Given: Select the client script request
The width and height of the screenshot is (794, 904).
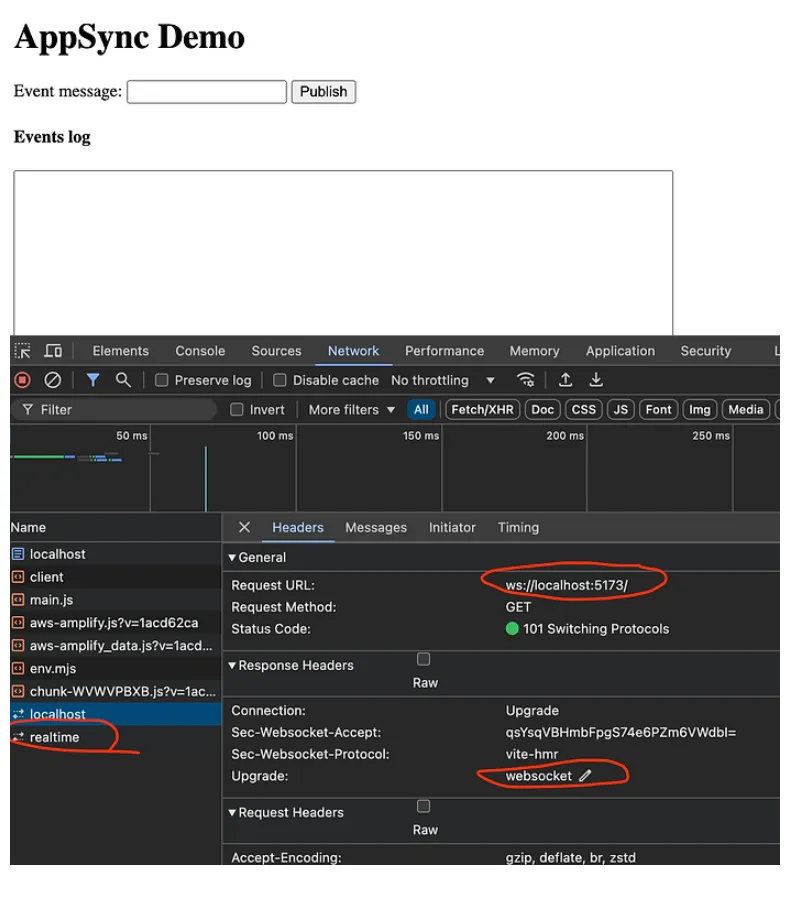Looking at the screenshot, I should pos(115,577).
